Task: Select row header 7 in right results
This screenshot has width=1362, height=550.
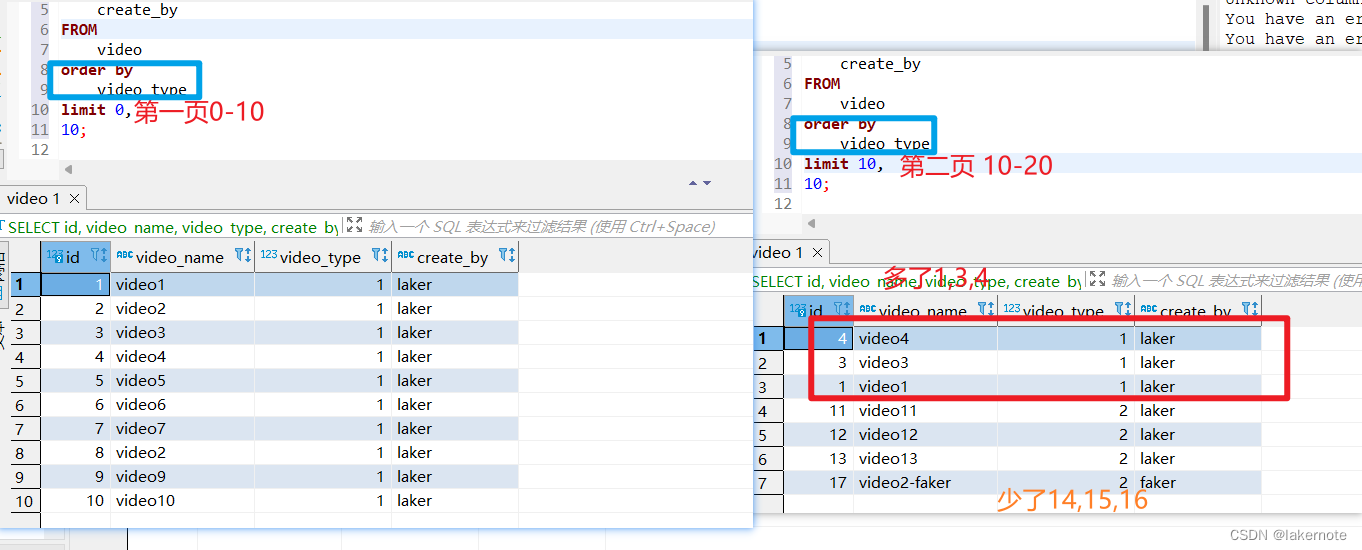Action: [767, 483]
